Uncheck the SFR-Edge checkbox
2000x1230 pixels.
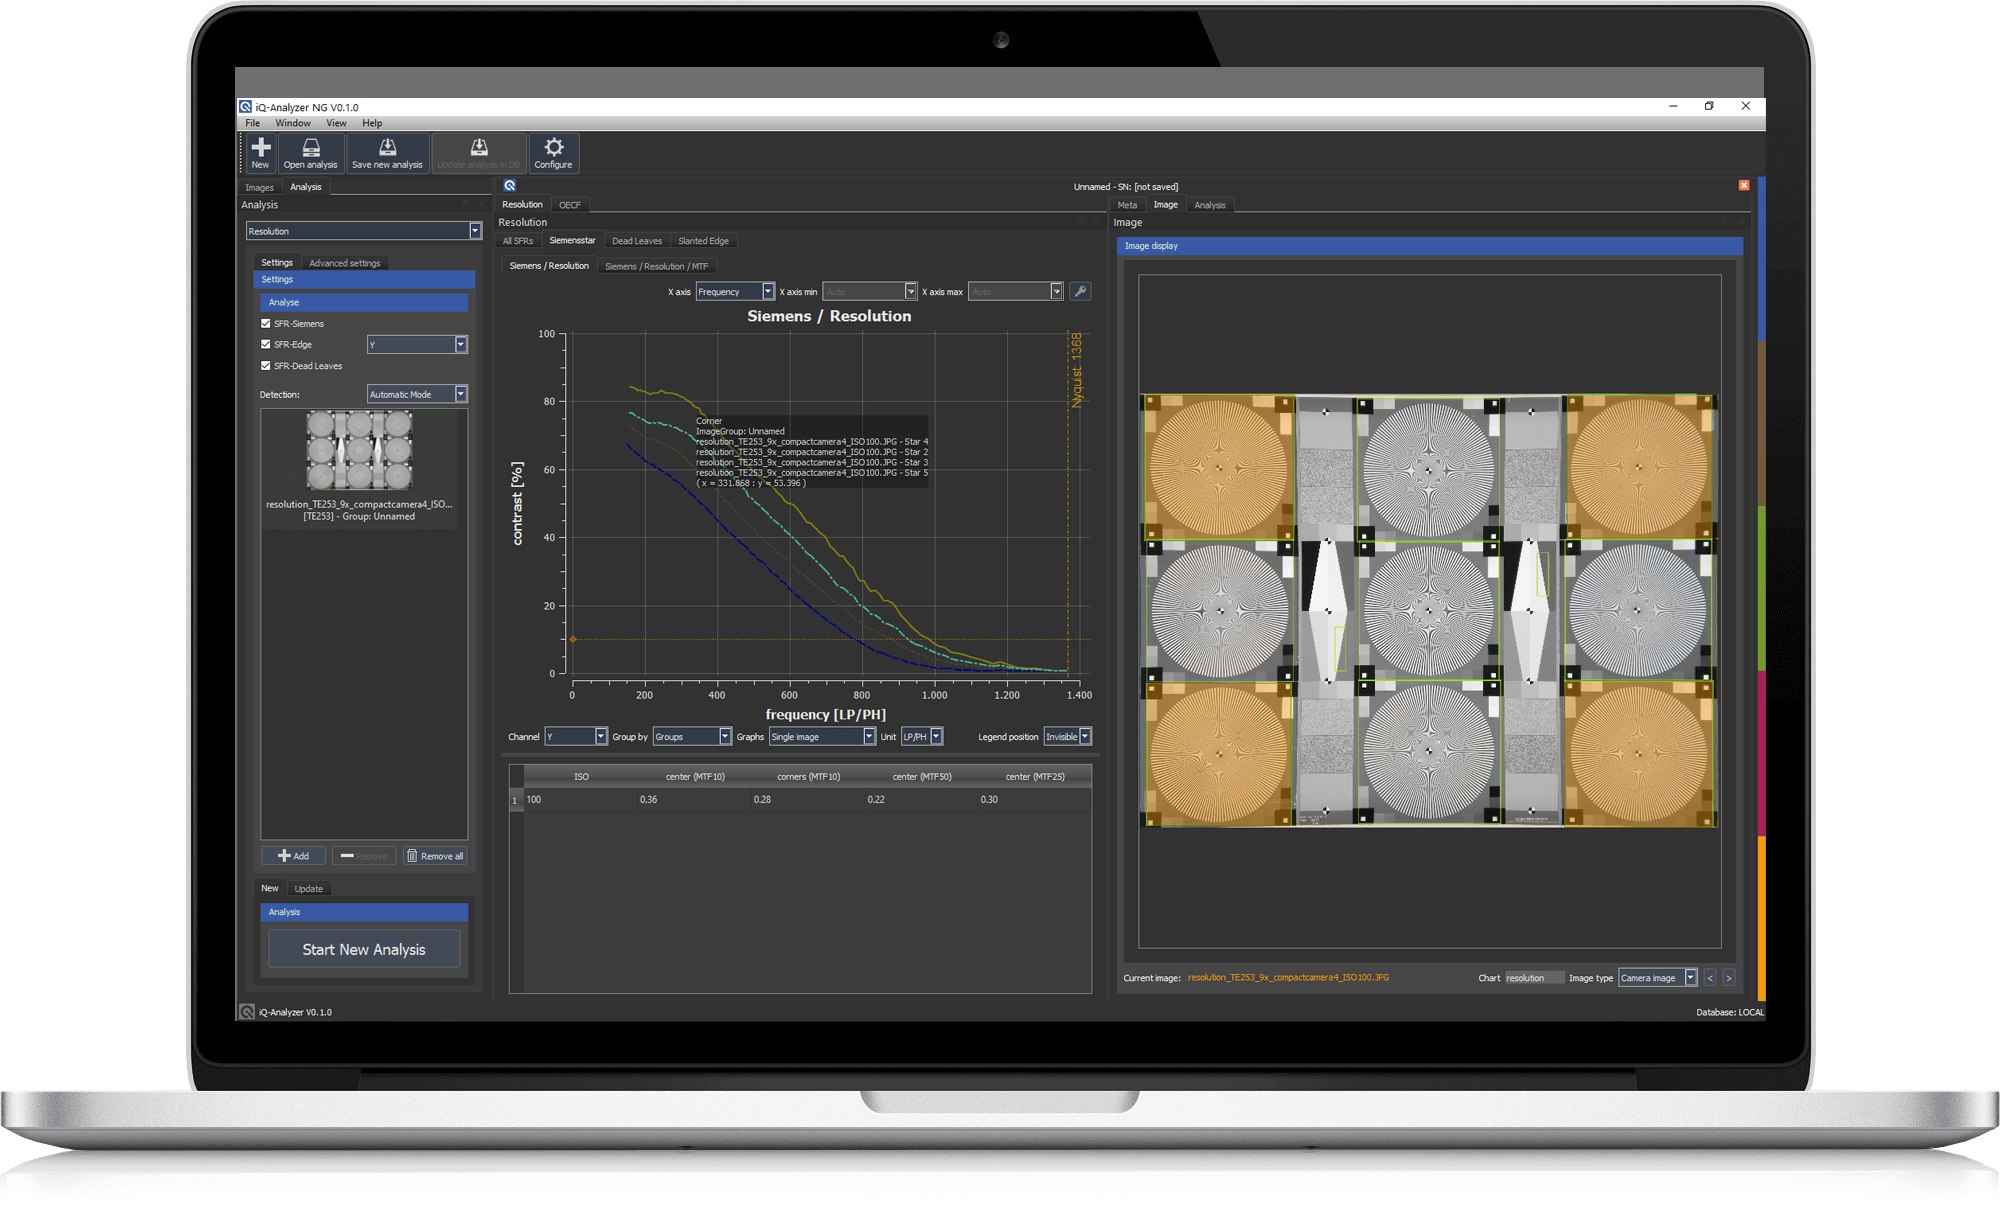coord(266,344)
